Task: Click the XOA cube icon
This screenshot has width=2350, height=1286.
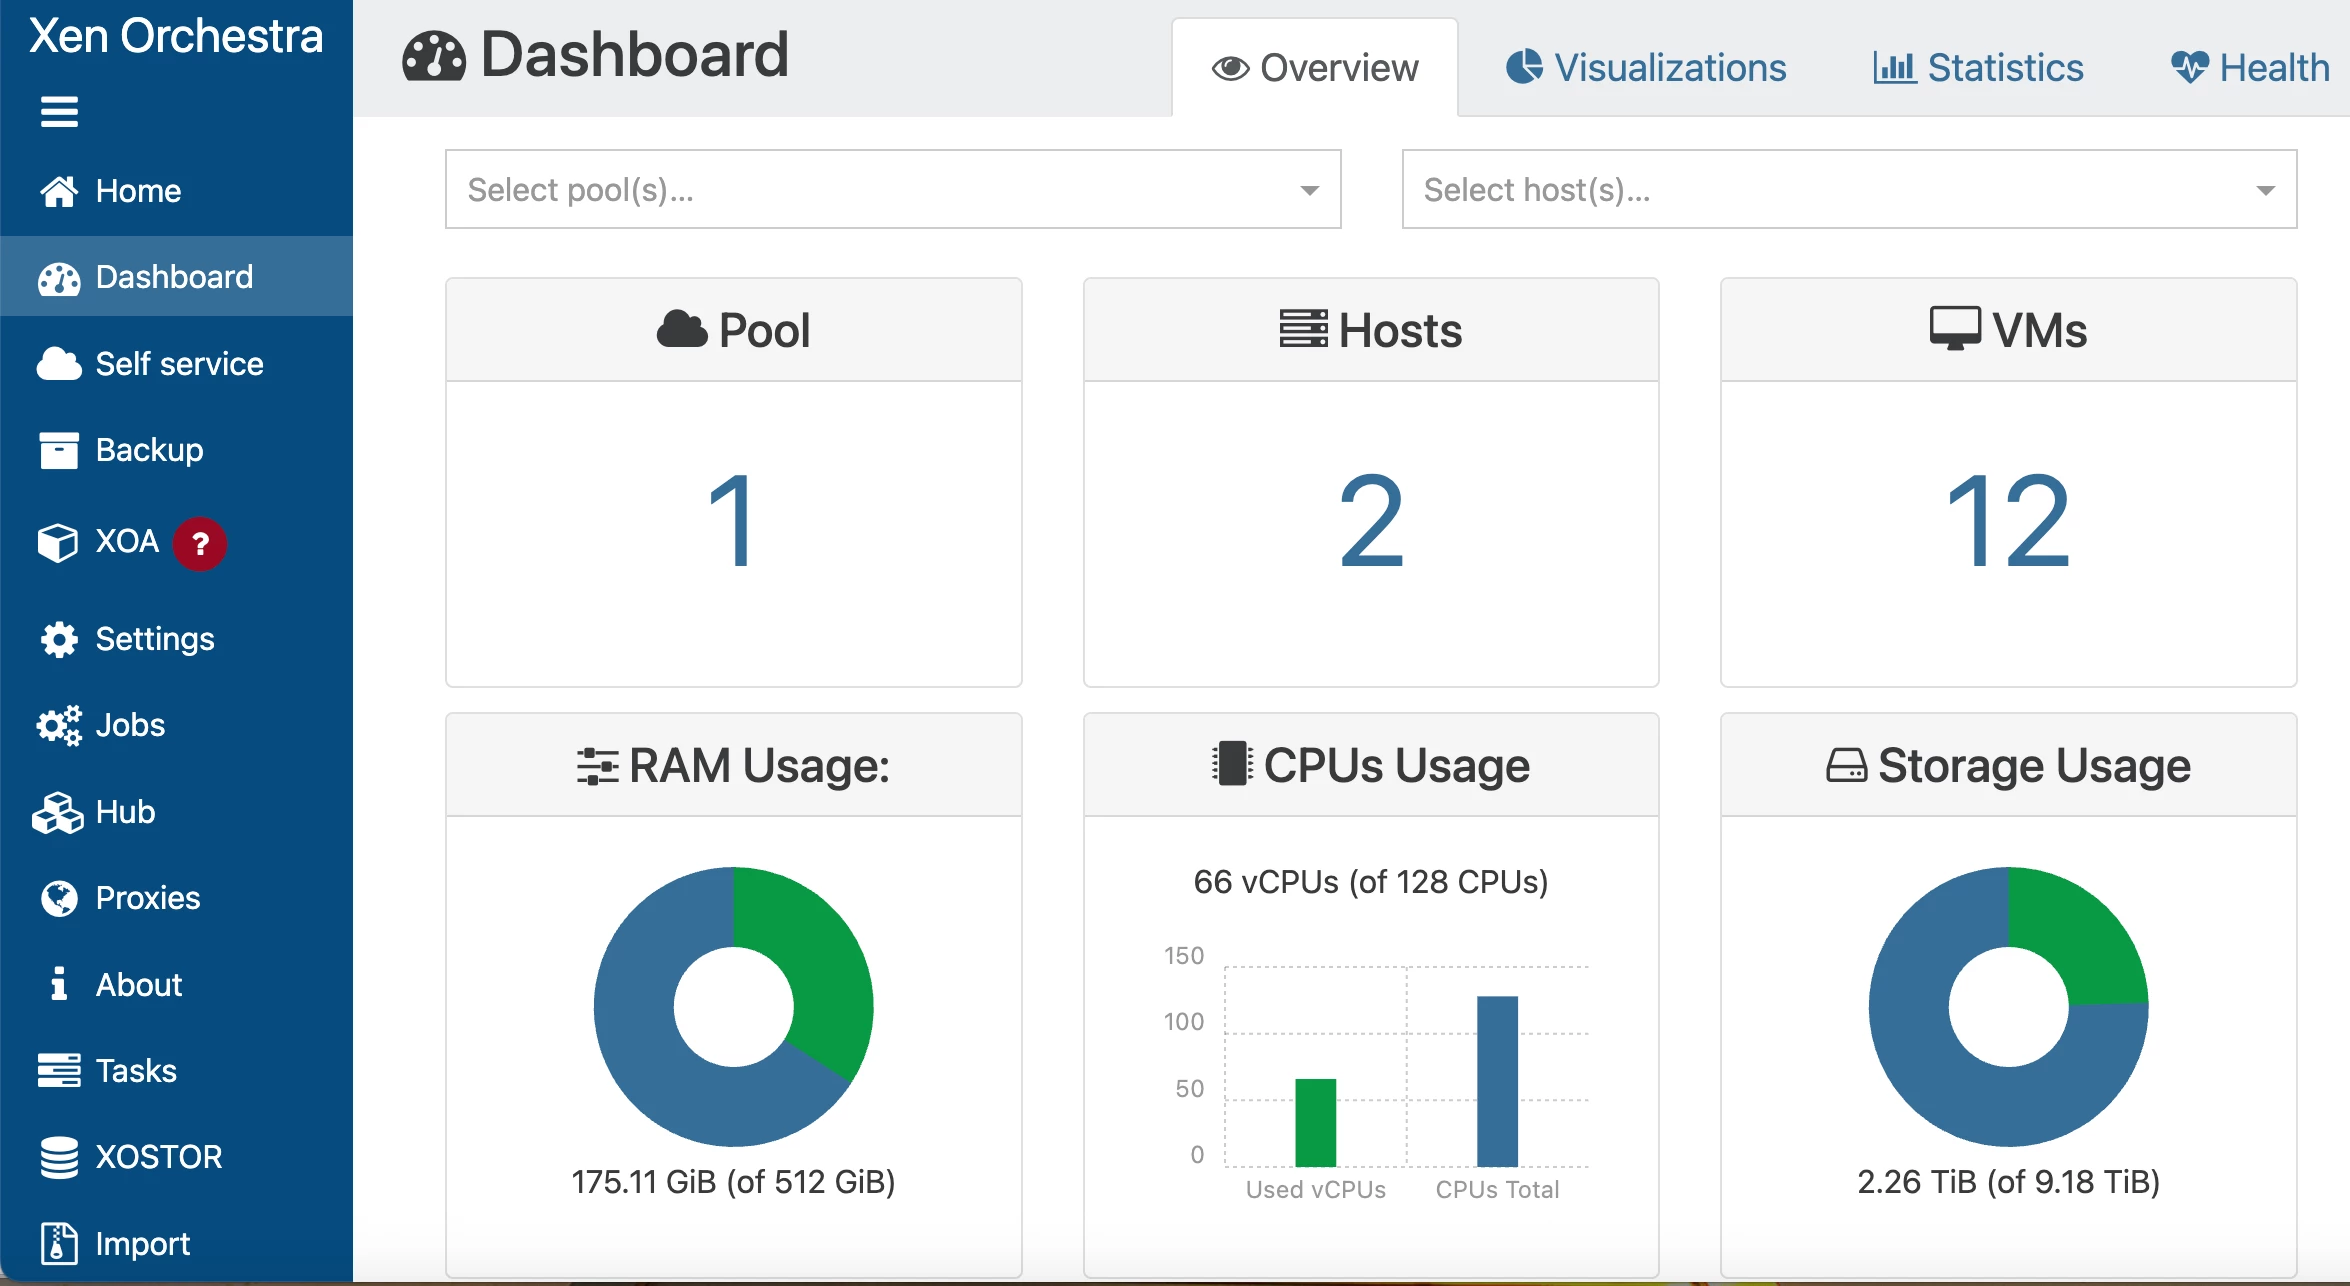Action: click(x=58, y=542)
